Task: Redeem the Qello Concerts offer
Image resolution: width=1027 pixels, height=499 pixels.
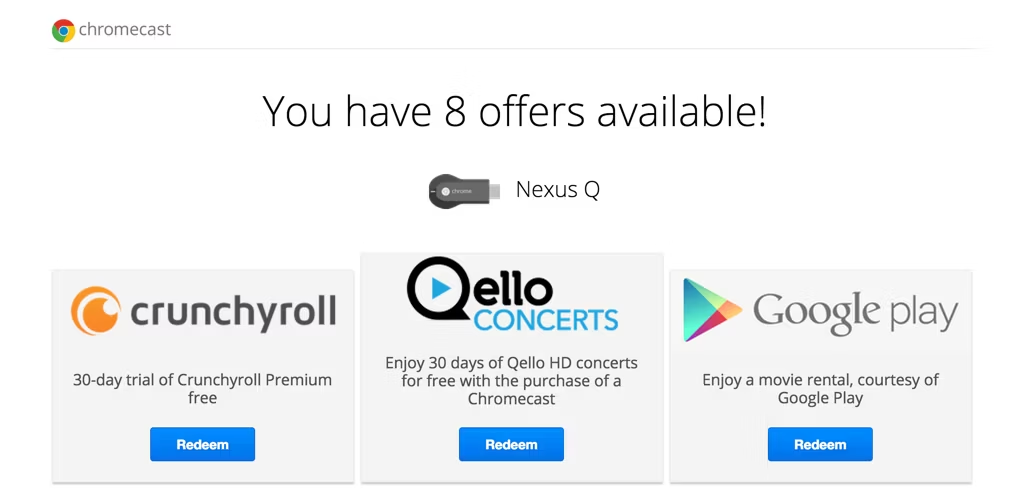Action: point(511,445)
